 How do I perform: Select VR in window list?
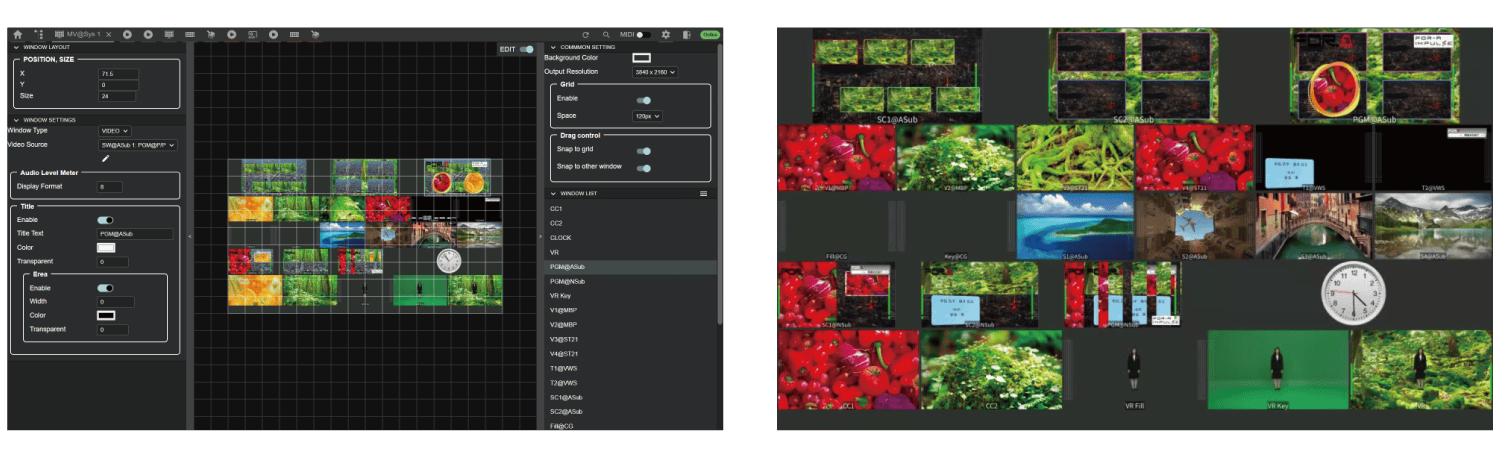click(x=631, y=253)
